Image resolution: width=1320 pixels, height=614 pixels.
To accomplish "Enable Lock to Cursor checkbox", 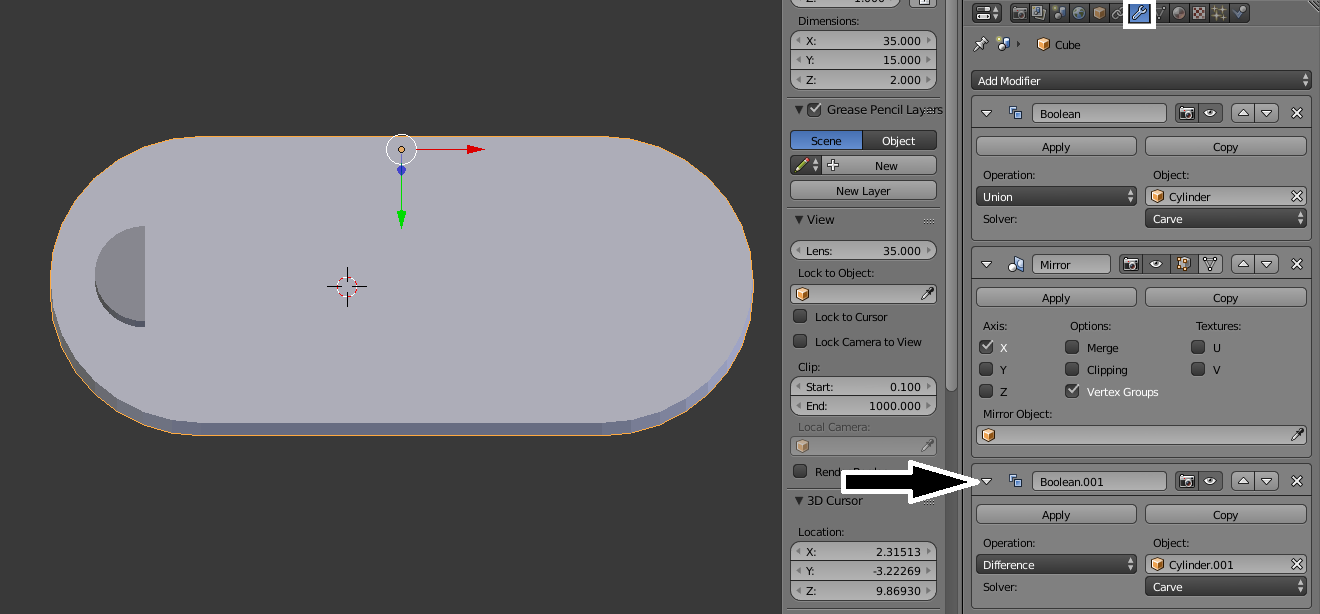I will 800,316.
